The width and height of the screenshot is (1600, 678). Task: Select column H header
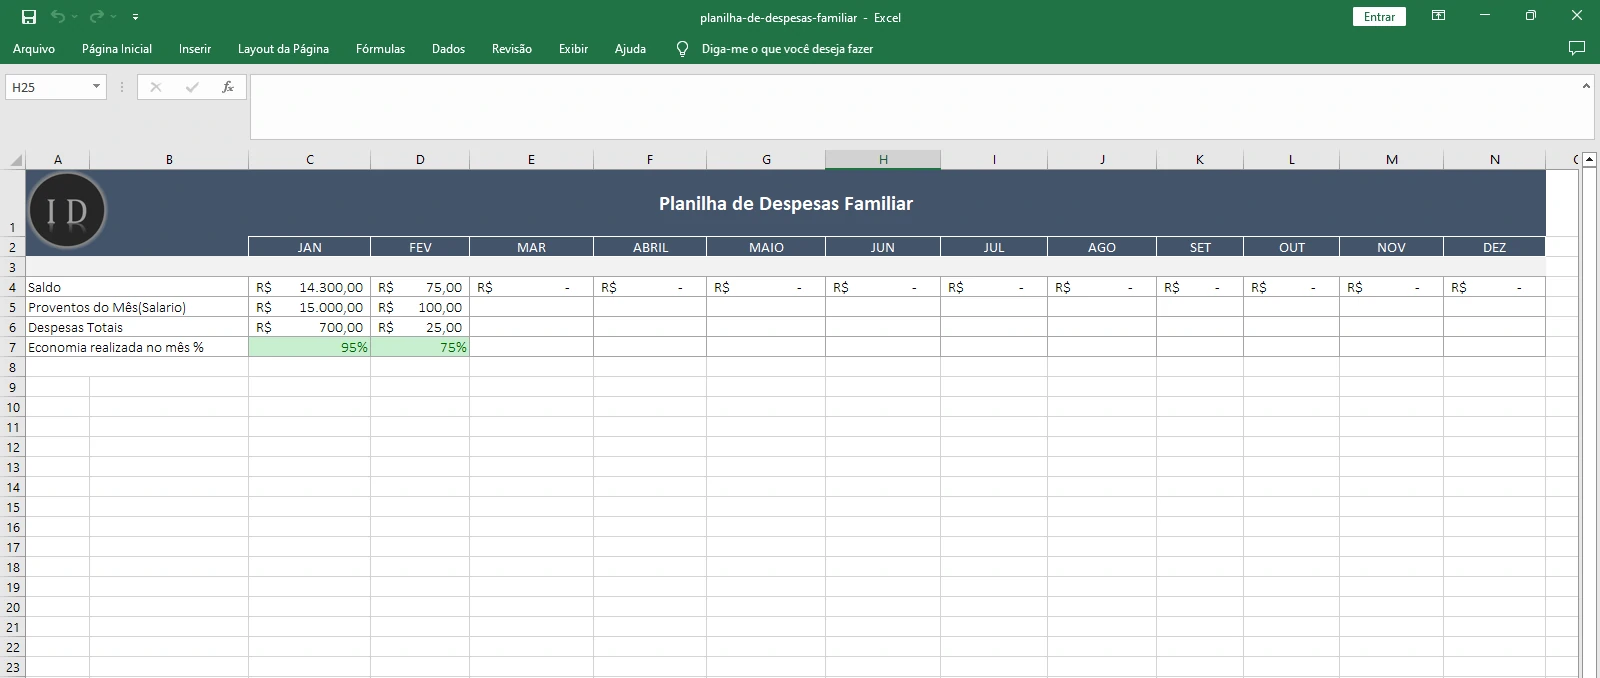[x=882, y=160]
